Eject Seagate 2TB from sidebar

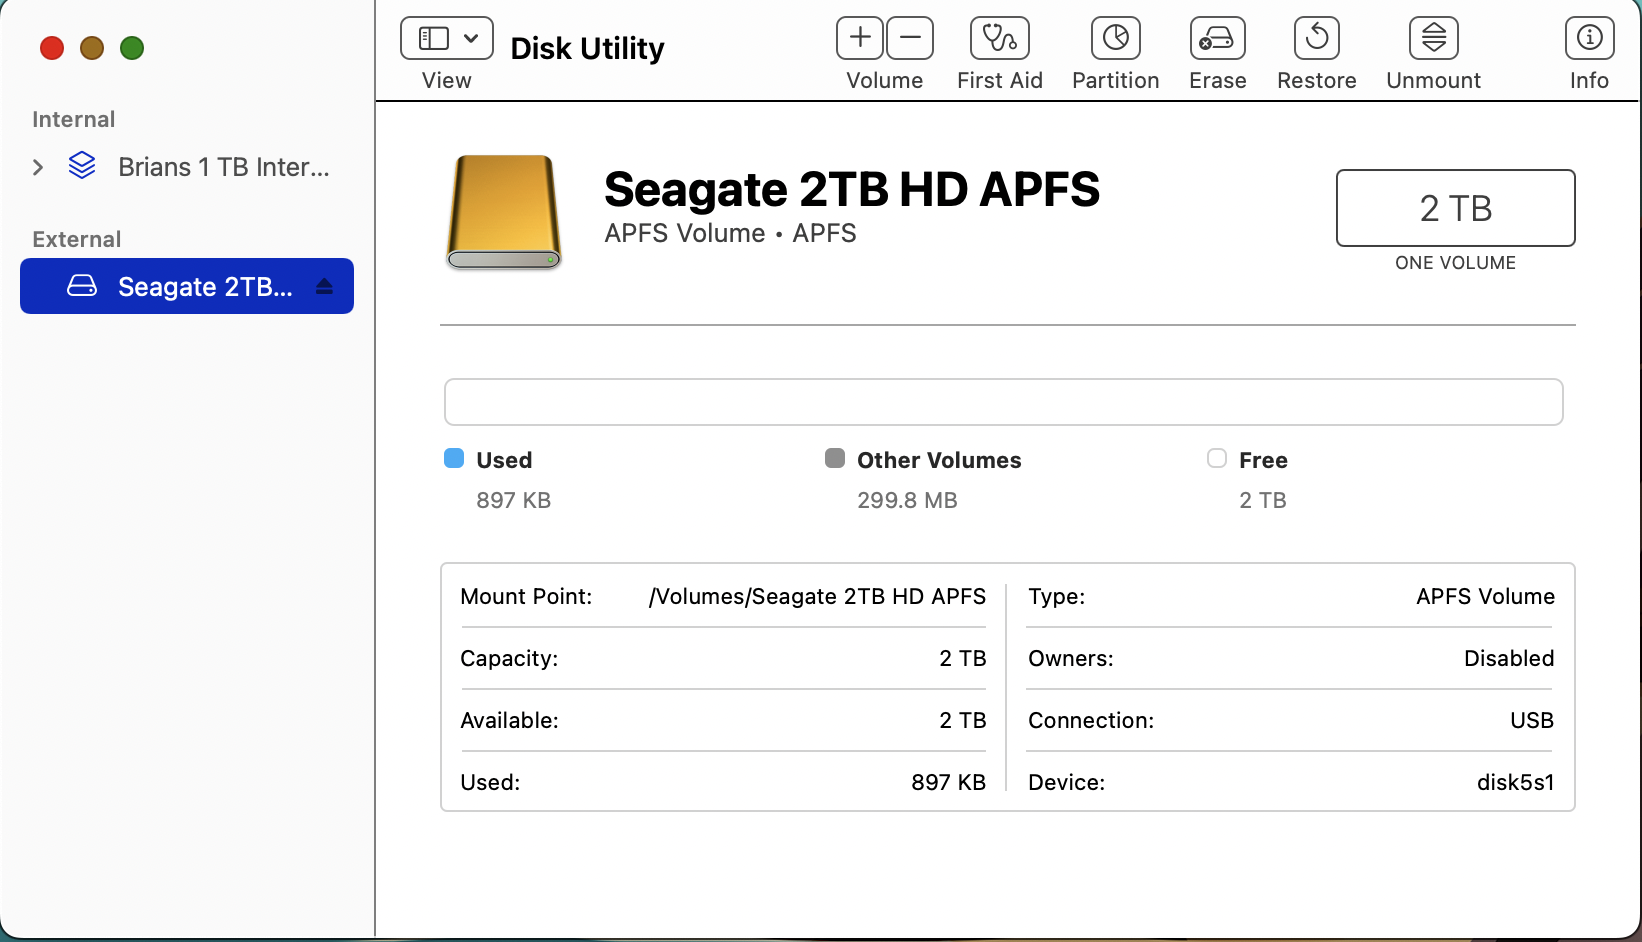324,287
